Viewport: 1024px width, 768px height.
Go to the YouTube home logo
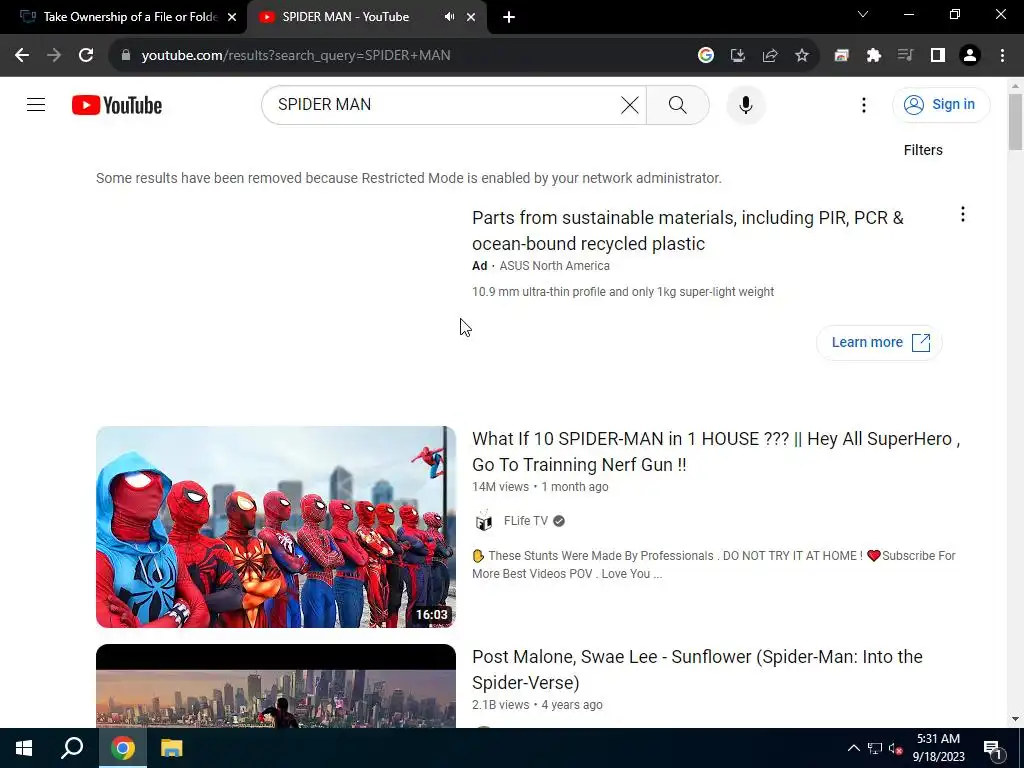coord(117,105)
